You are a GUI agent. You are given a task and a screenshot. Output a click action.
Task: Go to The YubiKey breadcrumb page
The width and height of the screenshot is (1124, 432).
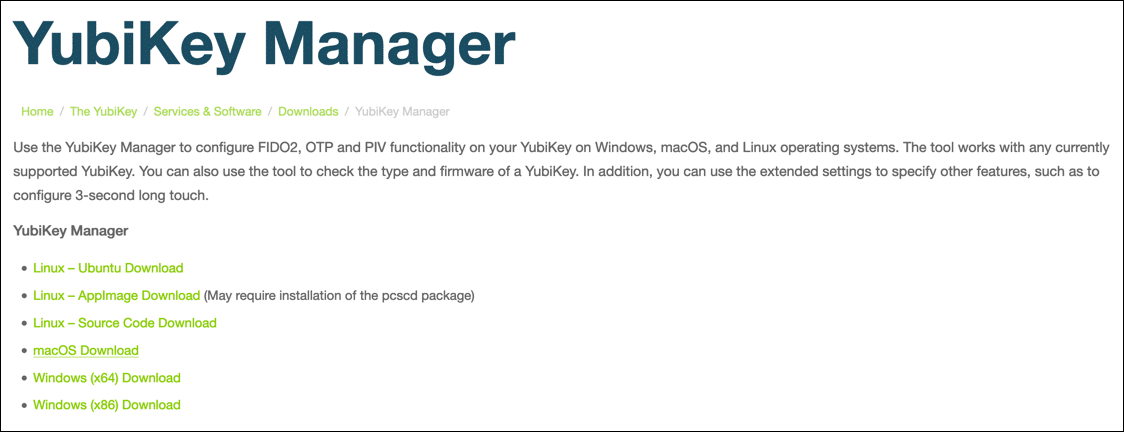click(x=103, y=112)
